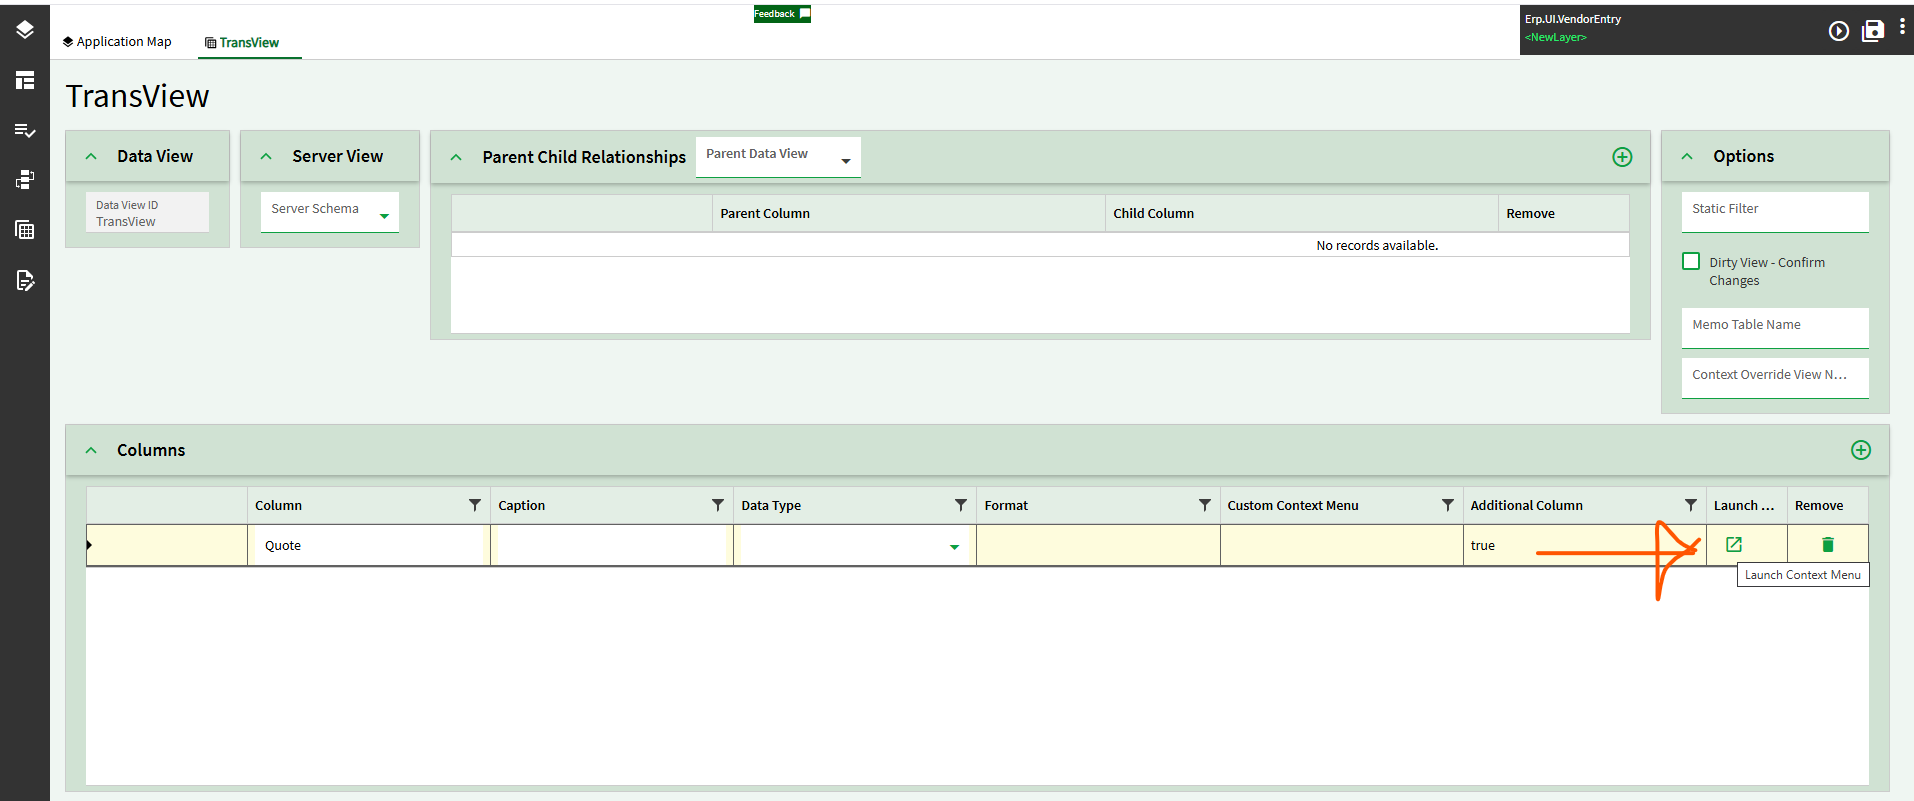Screen dimensions: 1914x801
Task: Collapse the Options panel
Action: click(1687, 156)
